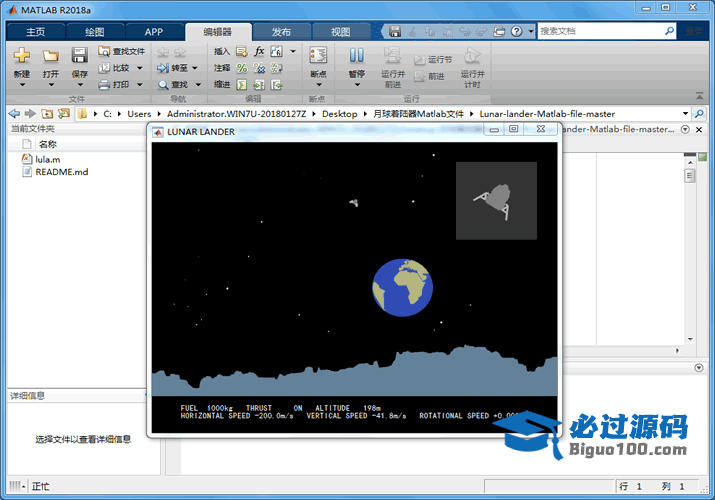Click the Earth in the Lunar Lander figure

(402, 288)
